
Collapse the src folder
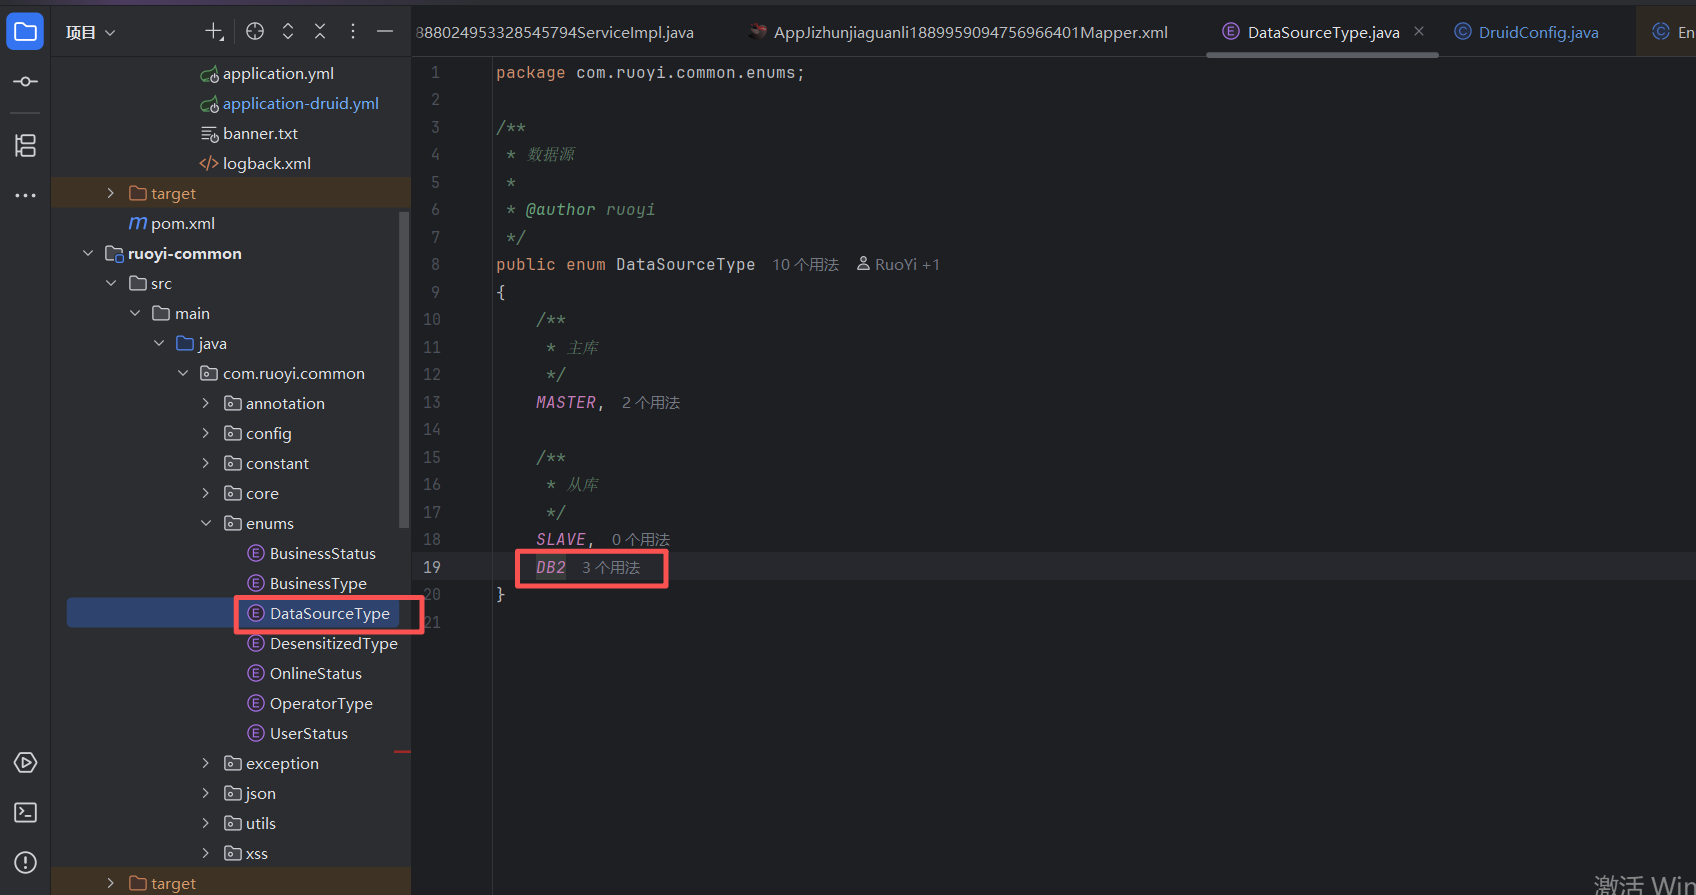tap(111, 284)
